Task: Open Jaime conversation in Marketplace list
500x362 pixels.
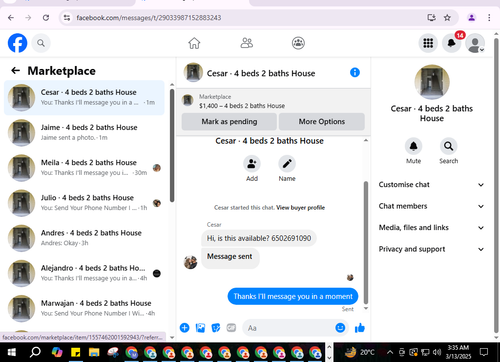Action: (x=84, y=133)
